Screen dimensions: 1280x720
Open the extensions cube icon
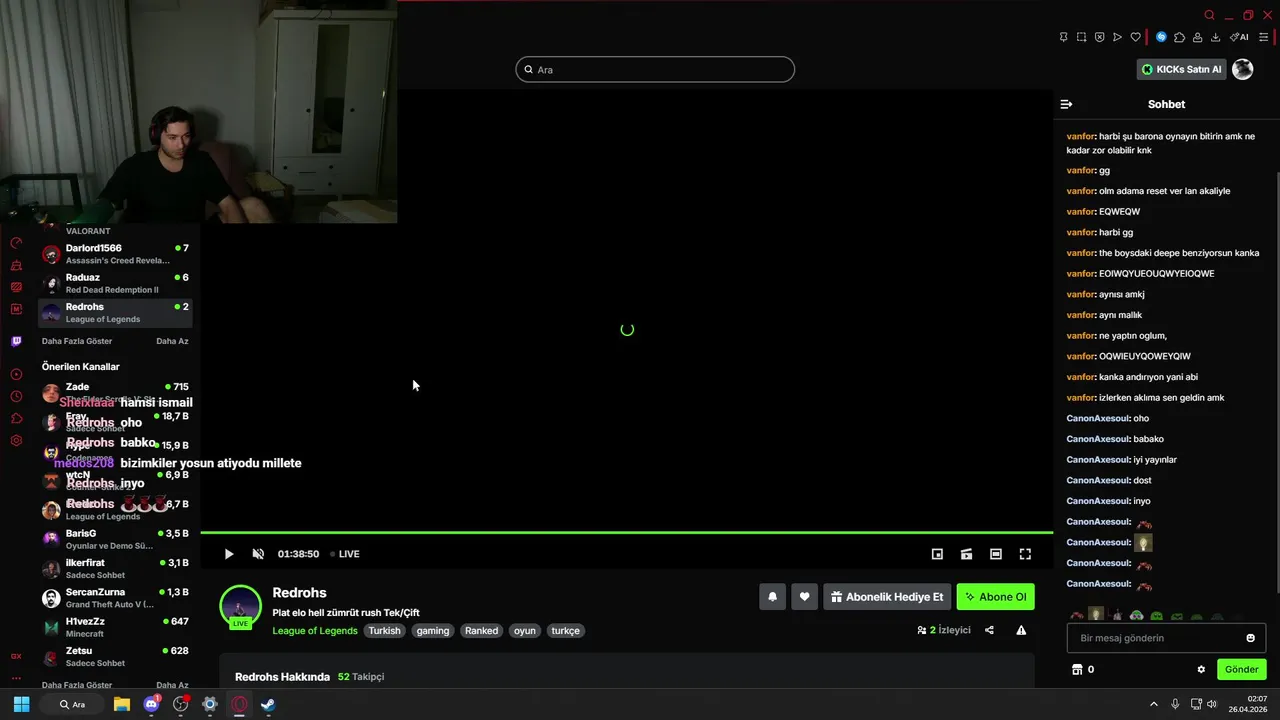point(1179,37)
